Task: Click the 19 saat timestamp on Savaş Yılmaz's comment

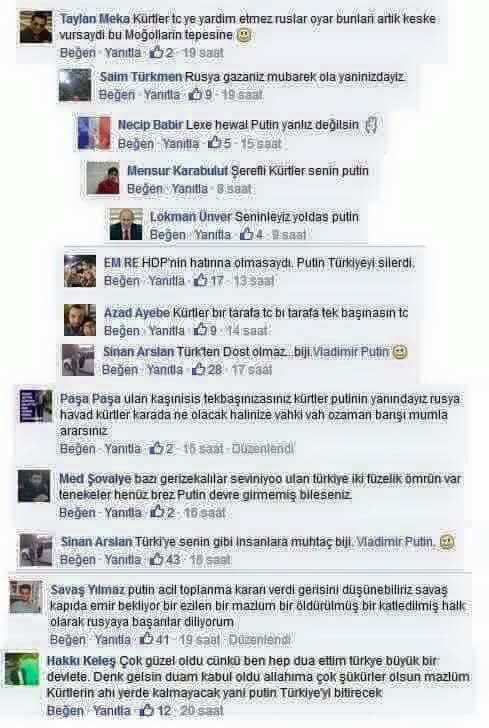Action: click(x=199, y=639)
